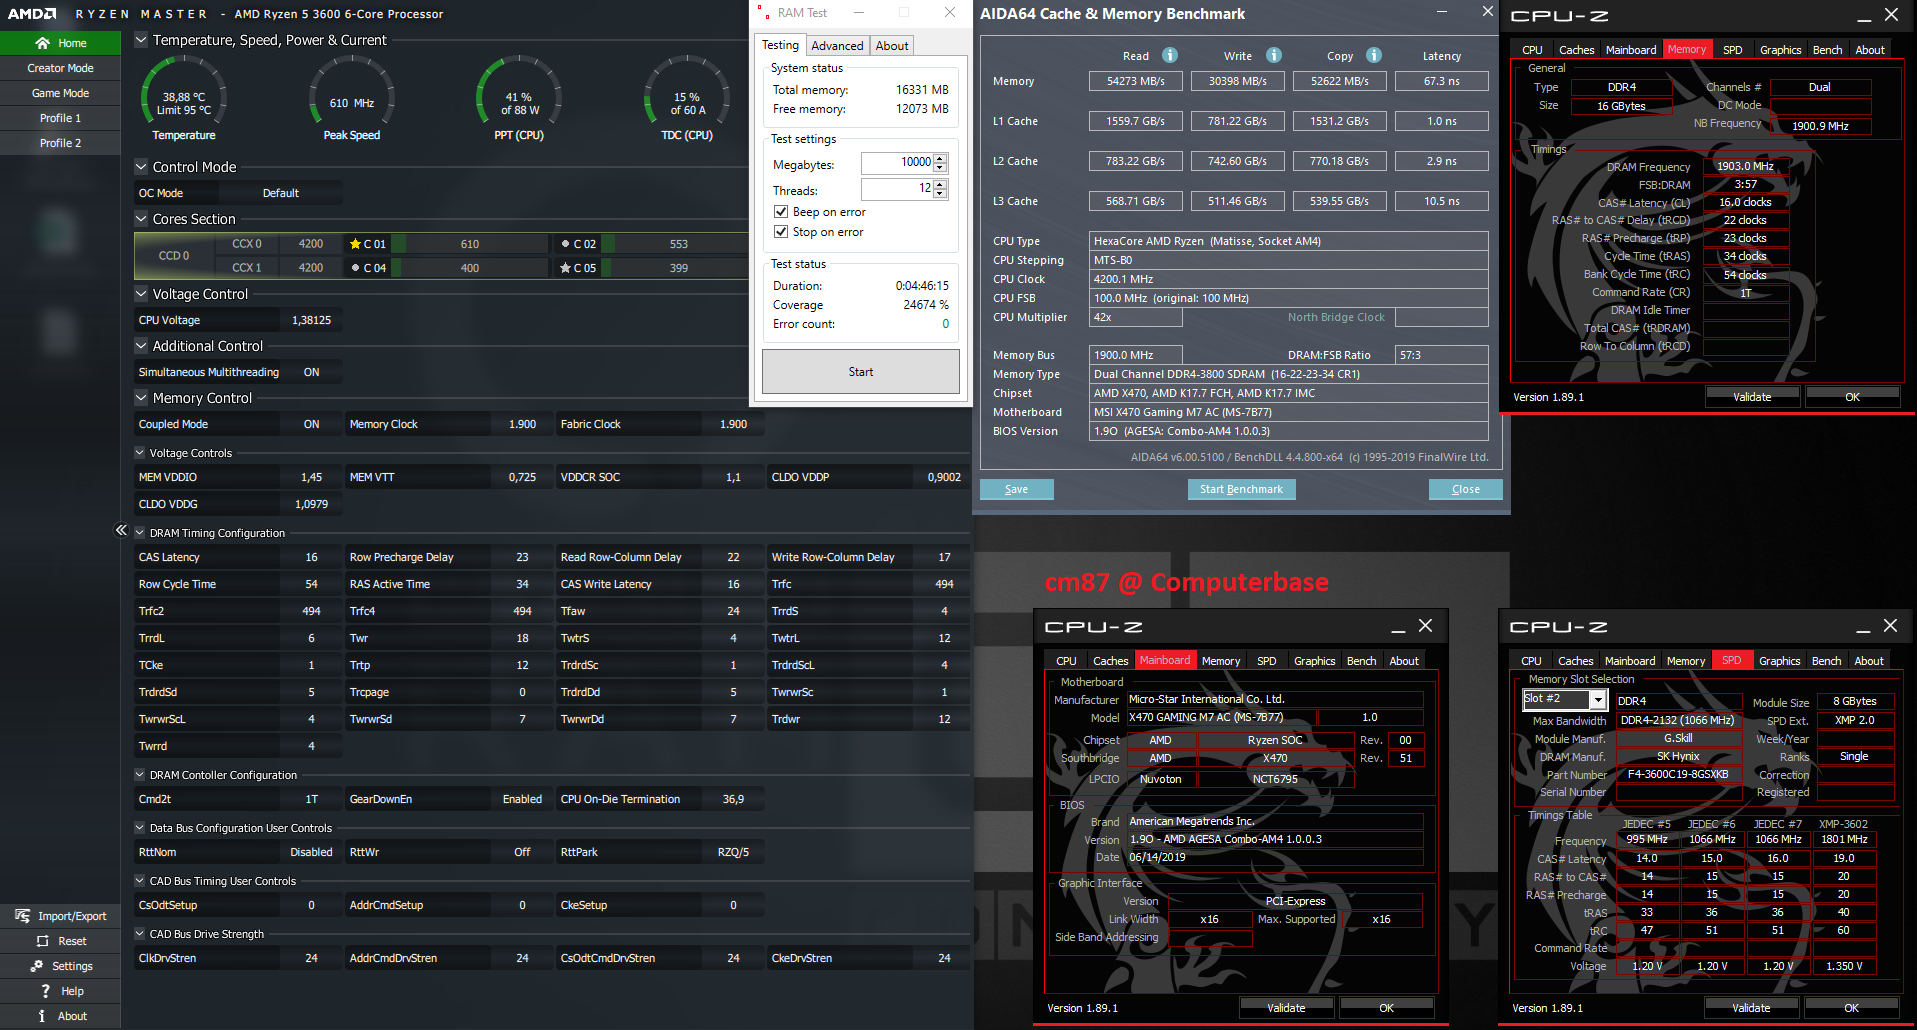Click OK in the CPU-Z Mainboard window
Screen dimensions: 1917x1030
click(1386, 1008)
